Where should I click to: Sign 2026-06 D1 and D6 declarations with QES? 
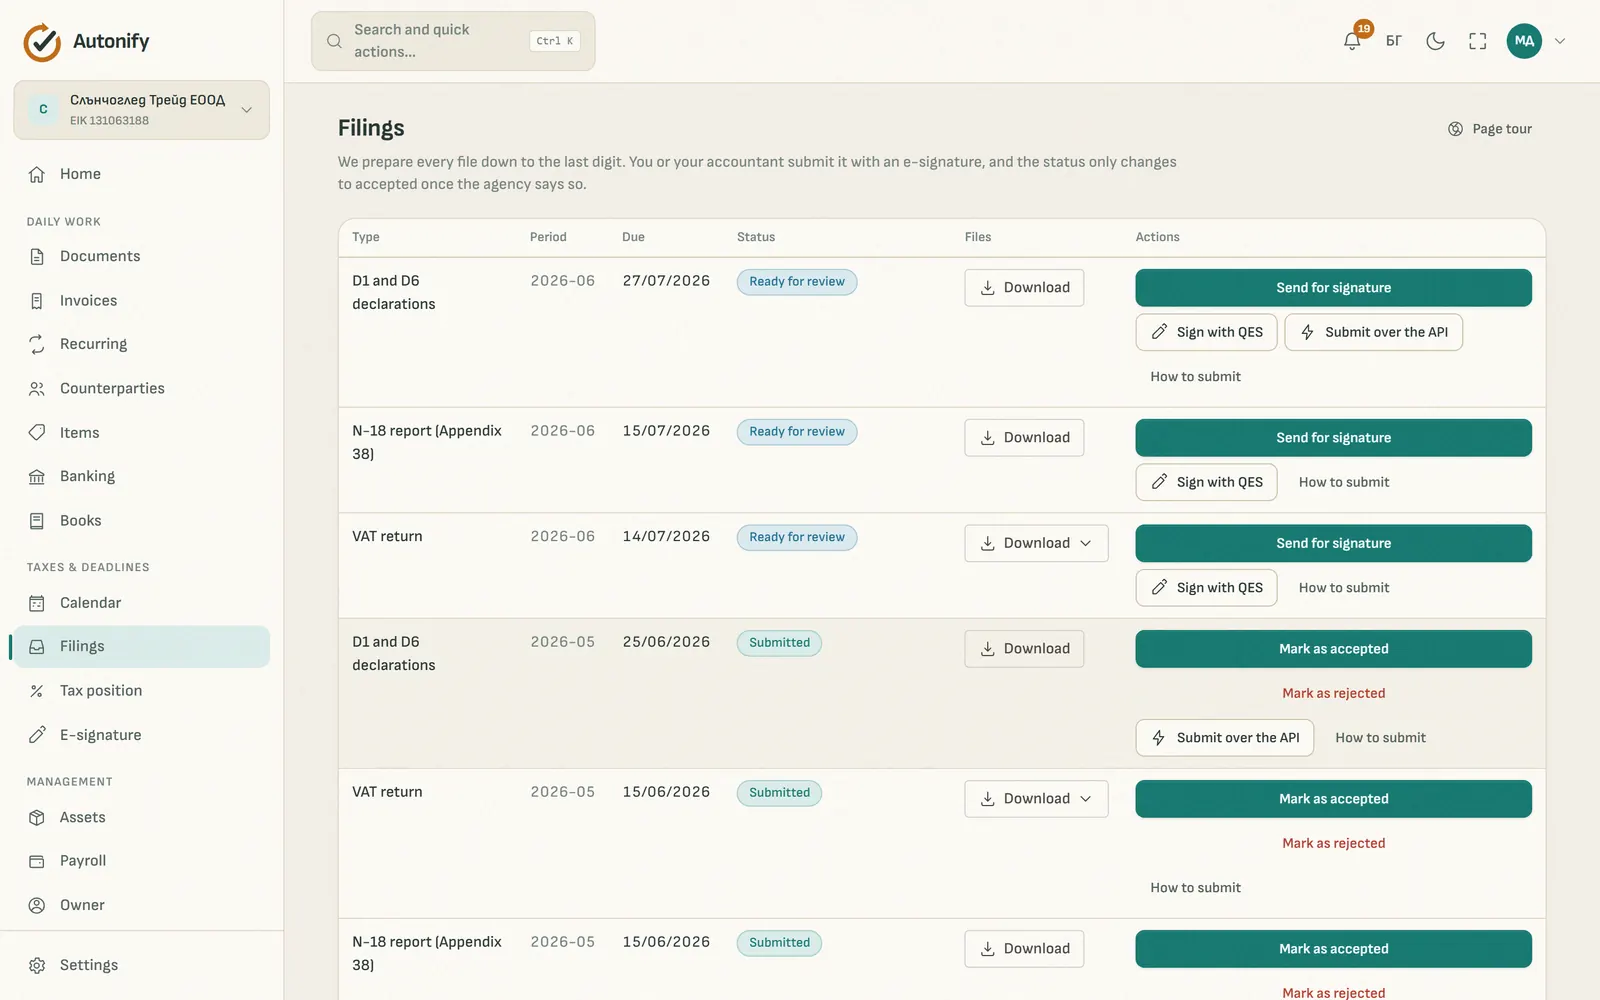coord(1206,332)
